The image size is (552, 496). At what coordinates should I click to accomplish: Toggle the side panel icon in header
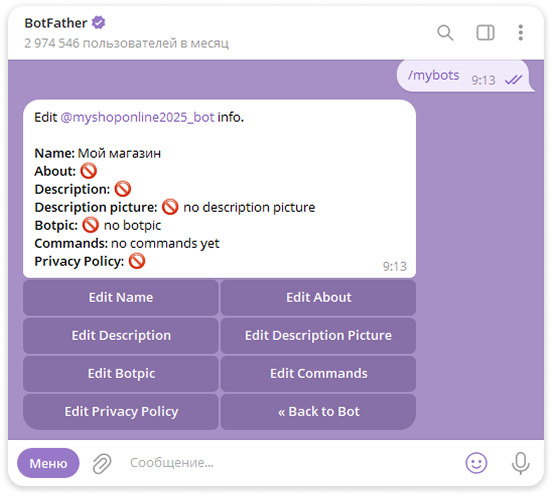point(485,33)
